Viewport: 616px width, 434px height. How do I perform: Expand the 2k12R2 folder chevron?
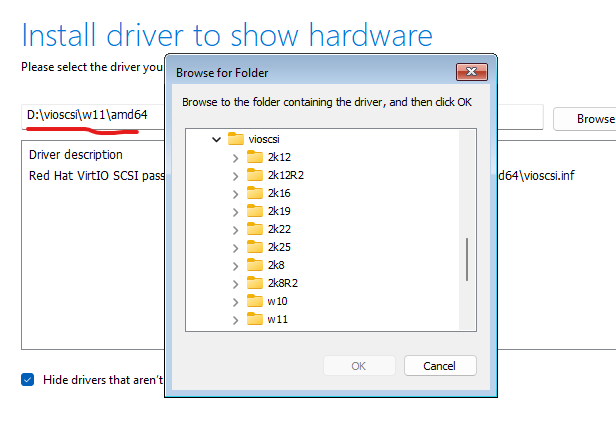click(235, 175)
